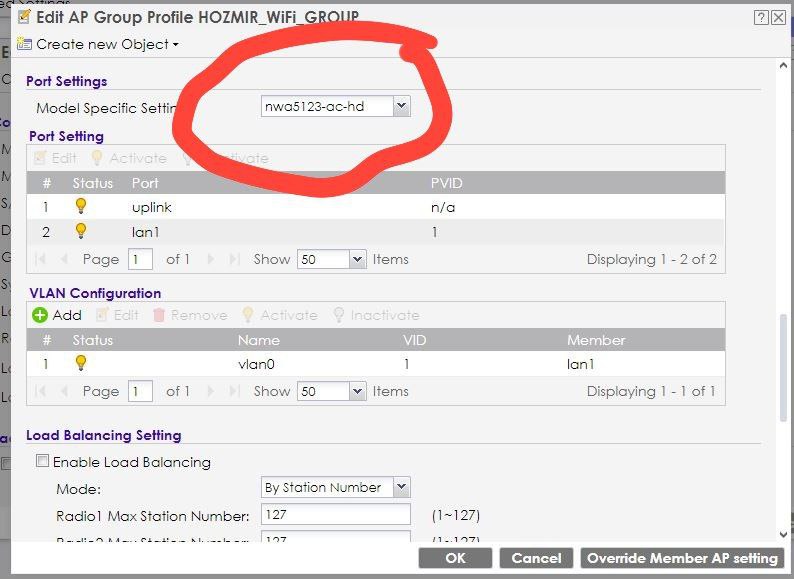Cancel the profile edit

tap(536, 558)
